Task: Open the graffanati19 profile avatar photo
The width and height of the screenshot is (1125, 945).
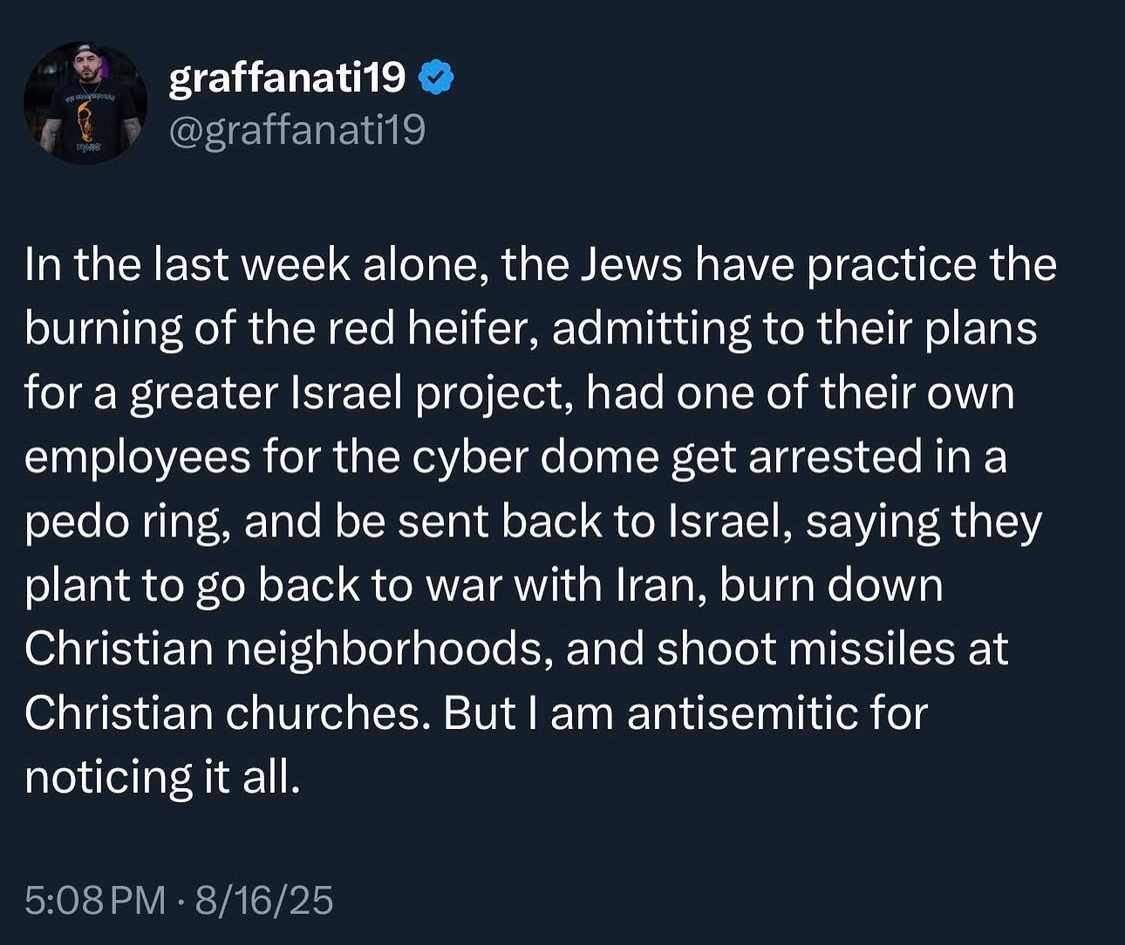Action: pyautogui.click(x=85, y=103)
